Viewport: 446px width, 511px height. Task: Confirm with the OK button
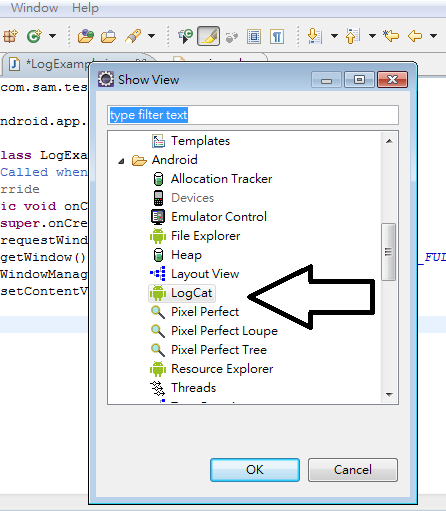(x=255, y=470)
